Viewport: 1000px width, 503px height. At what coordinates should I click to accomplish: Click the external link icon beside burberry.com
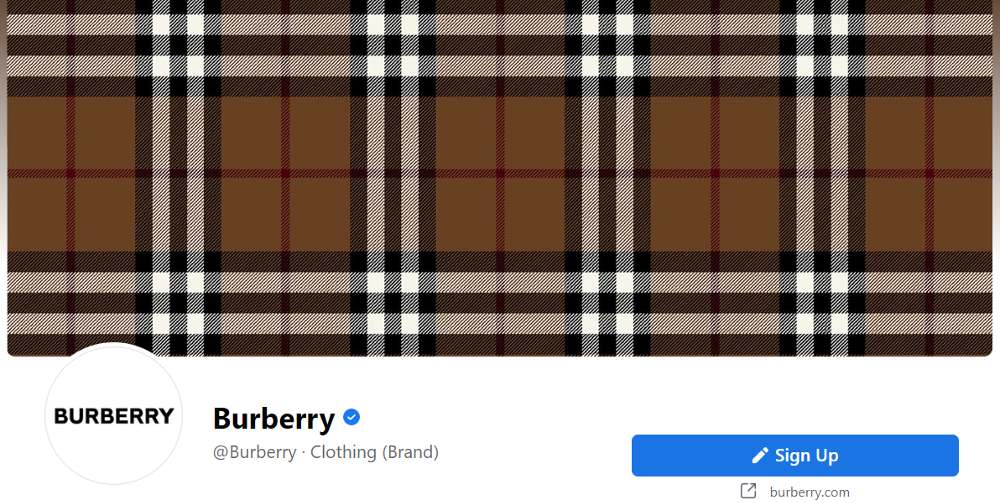748,491
